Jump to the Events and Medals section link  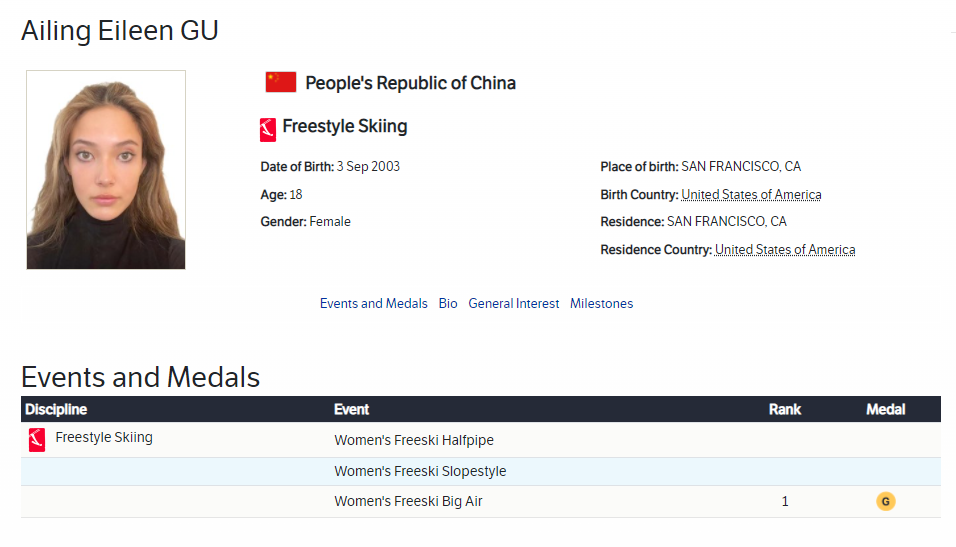[373, 303]
